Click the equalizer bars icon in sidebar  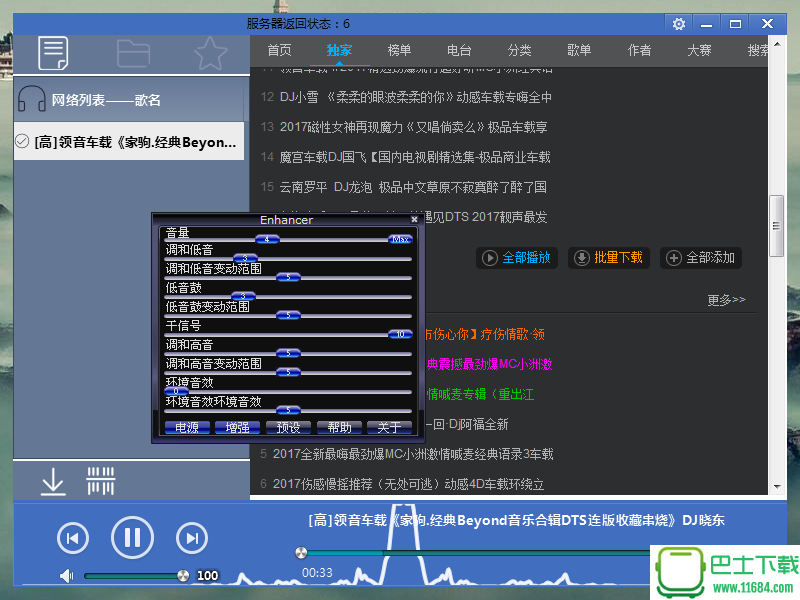tap(101, 482)
